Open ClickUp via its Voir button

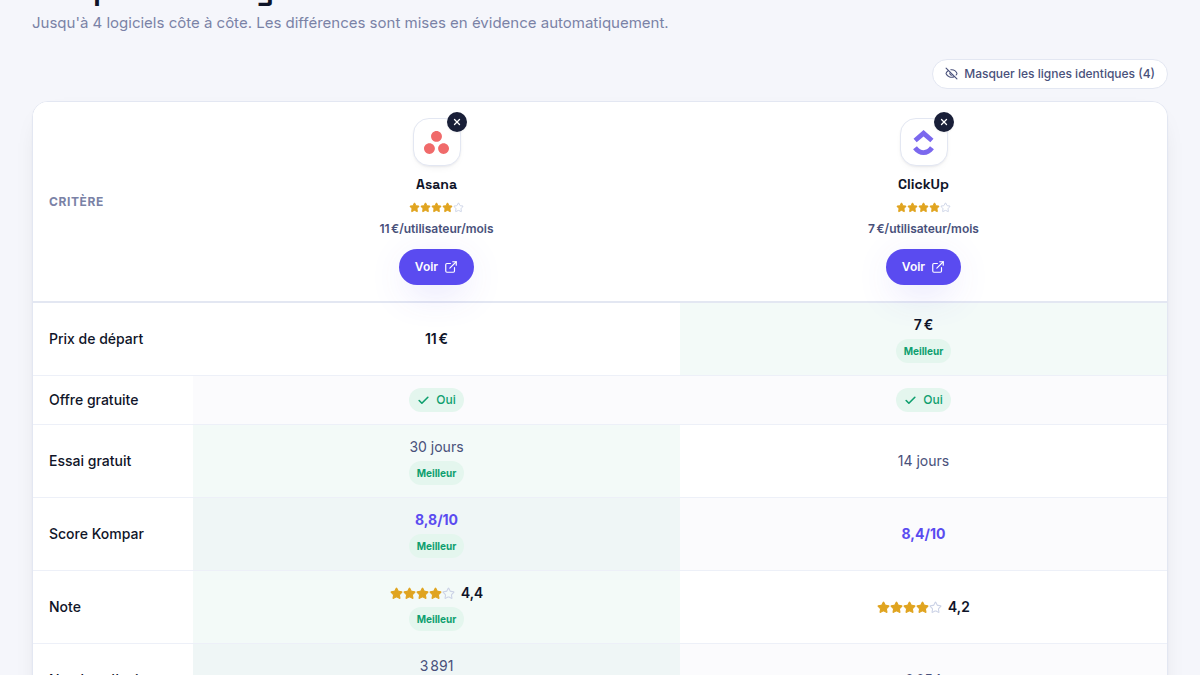coord(923,267)
